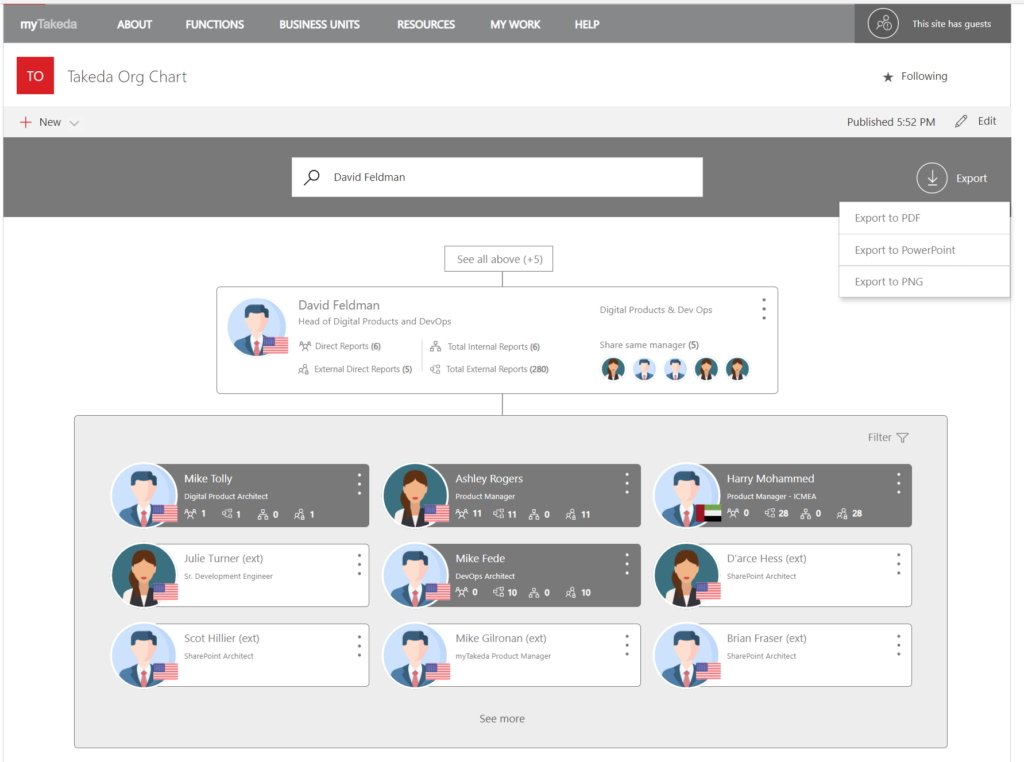The image size is (1024, 762).
Task: Choose Export to PowerPoint
Action: 924,250
